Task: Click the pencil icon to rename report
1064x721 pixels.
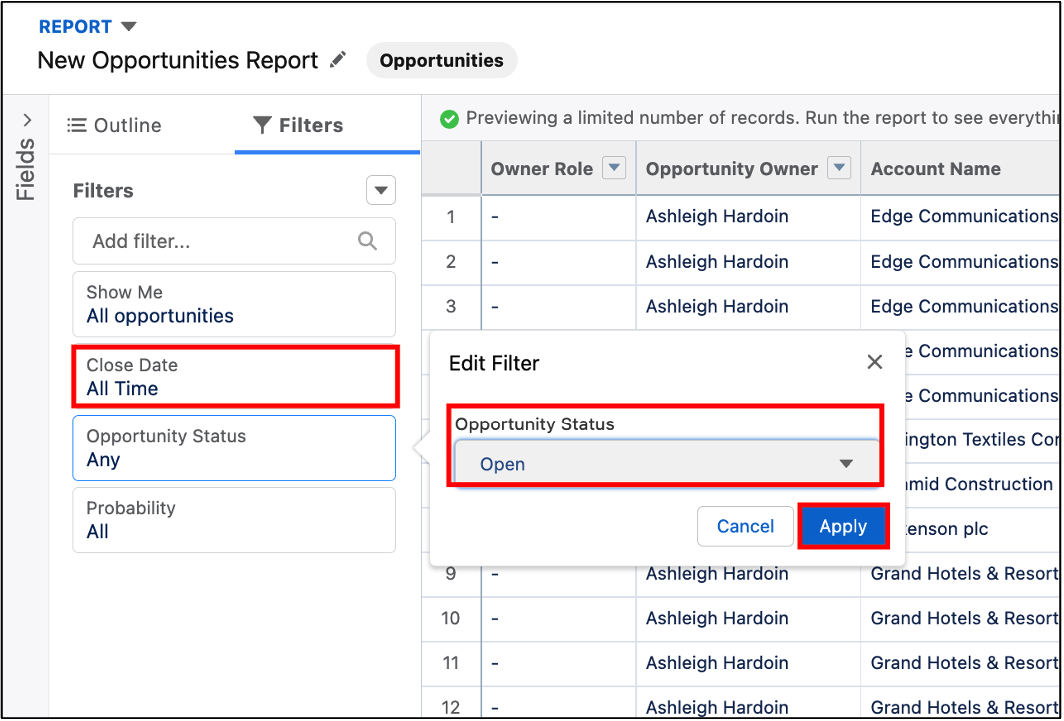Action: point(338,60)
